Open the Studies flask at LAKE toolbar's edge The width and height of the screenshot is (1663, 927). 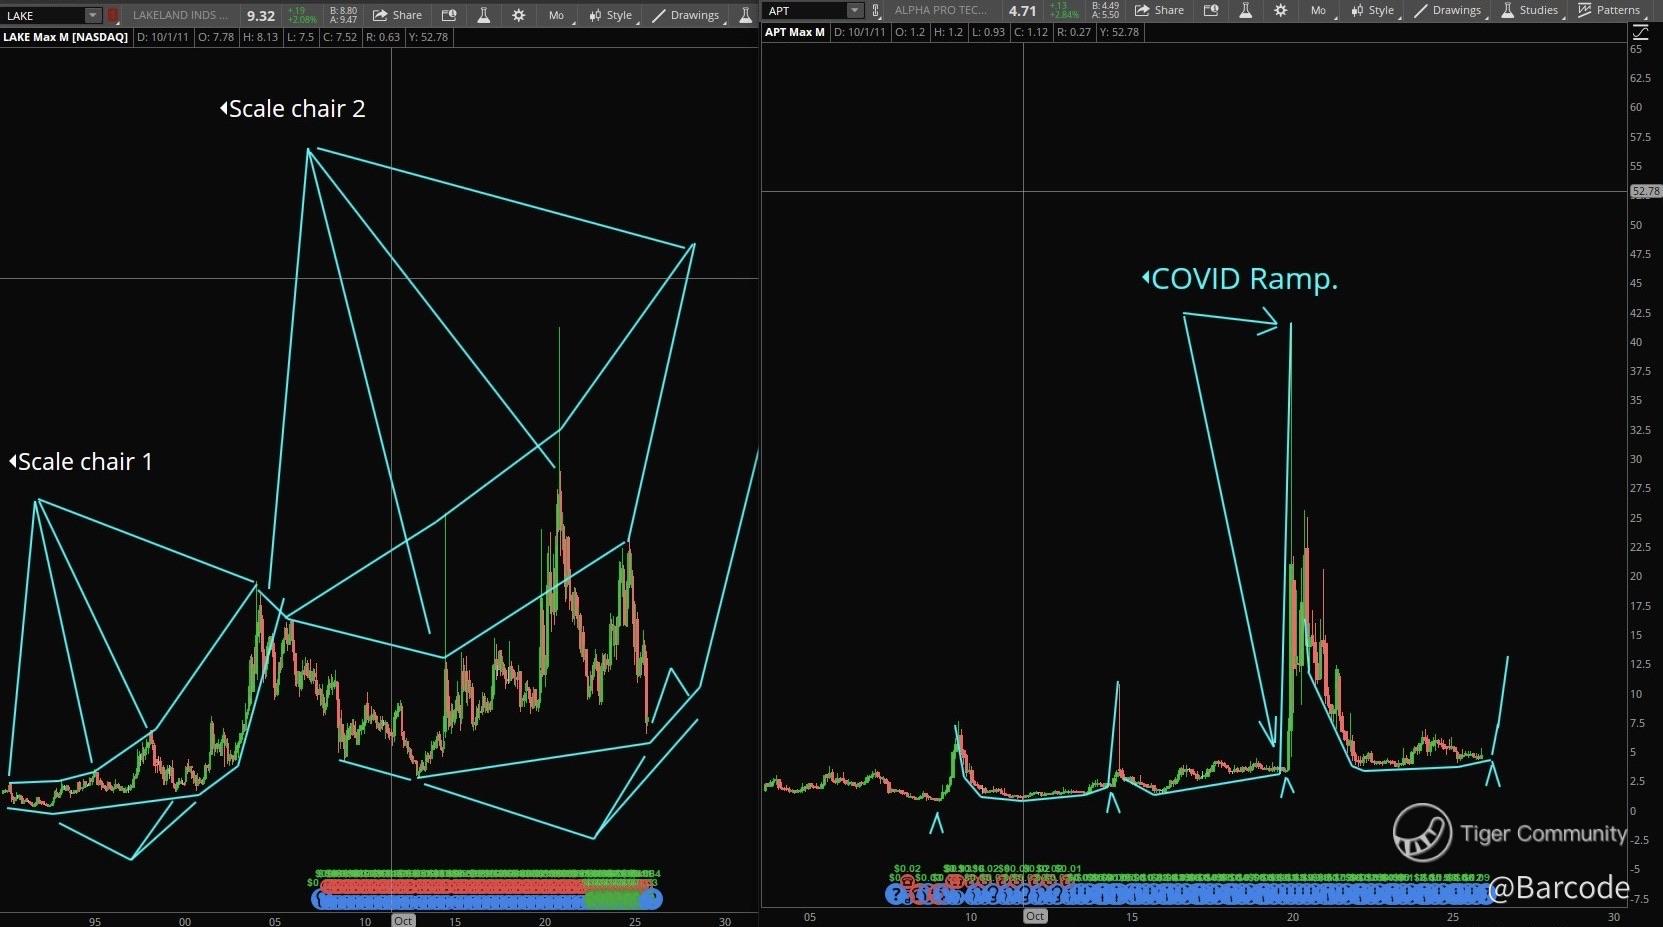(x=745, y=15)
